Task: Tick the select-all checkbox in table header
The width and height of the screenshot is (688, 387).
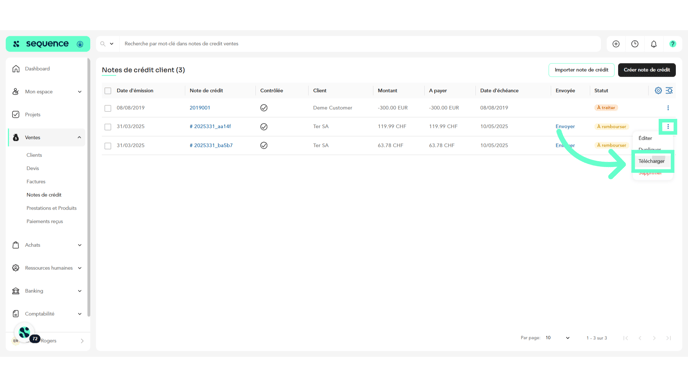Action: 108,91
